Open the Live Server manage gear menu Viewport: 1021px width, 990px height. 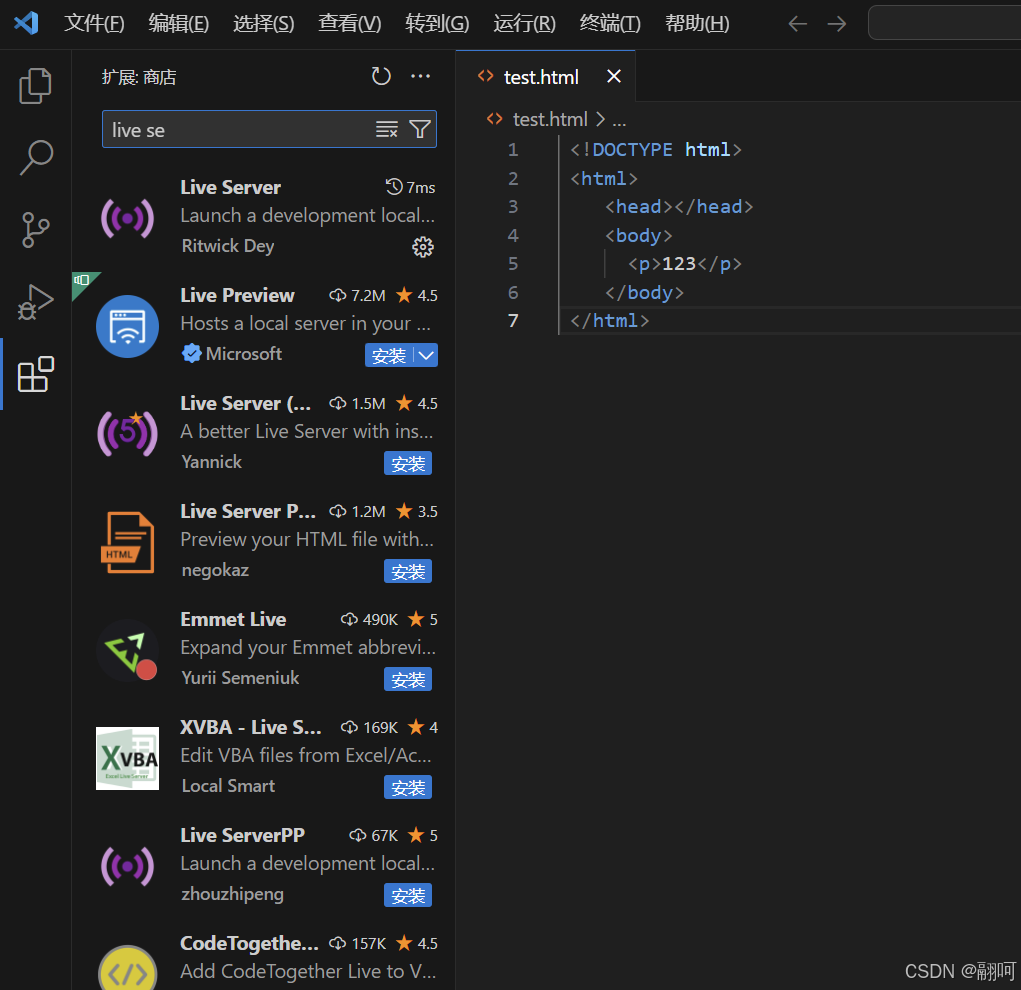[423, 247]
